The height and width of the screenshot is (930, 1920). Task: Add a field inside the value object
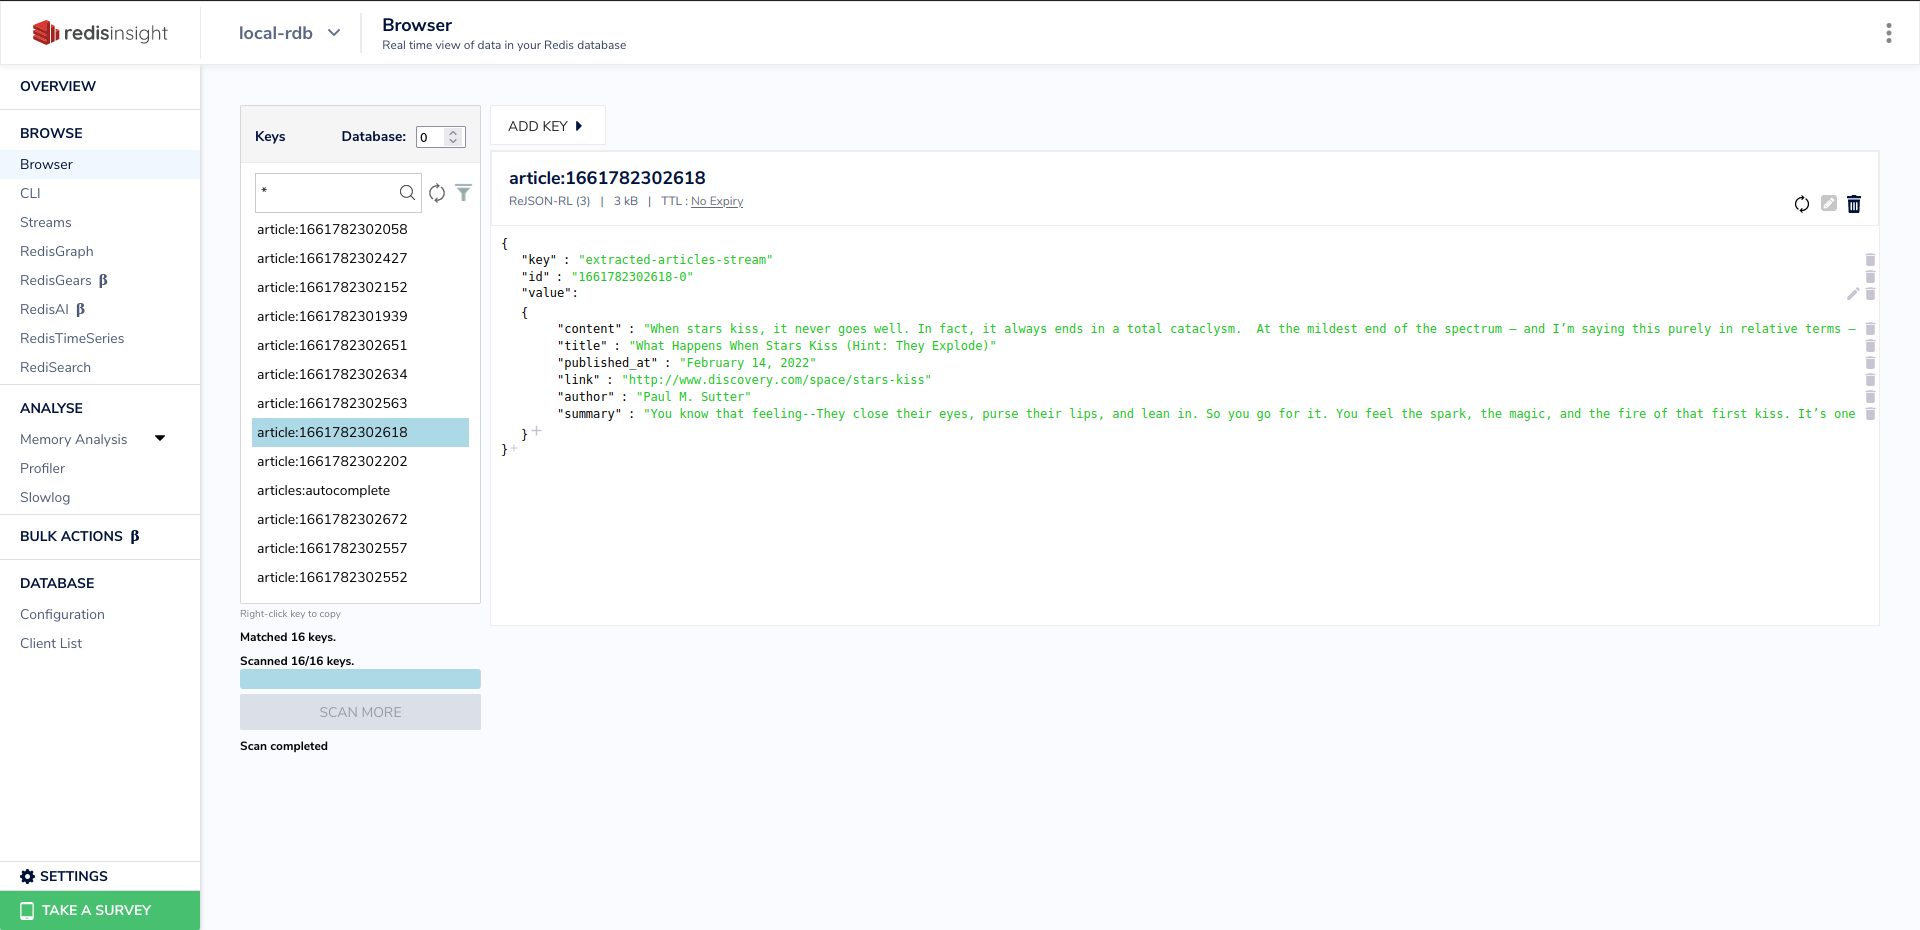[537, 431]
